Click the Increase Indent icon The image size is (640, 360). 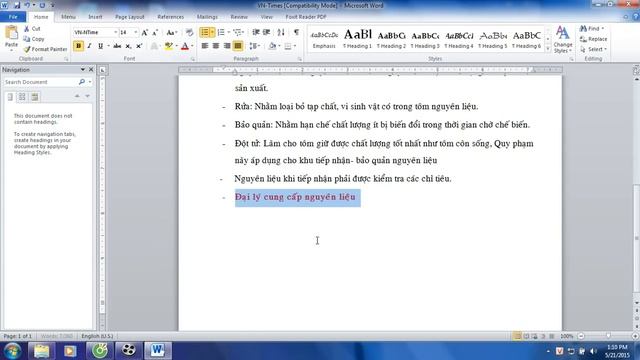pyautogui.click(x=267, y=32)
